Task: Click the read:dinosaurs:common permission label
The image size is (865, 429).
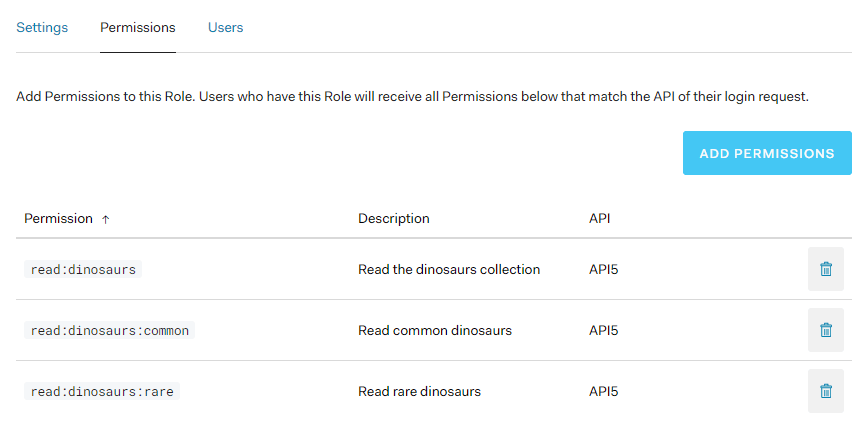Action: click(109, 330)
